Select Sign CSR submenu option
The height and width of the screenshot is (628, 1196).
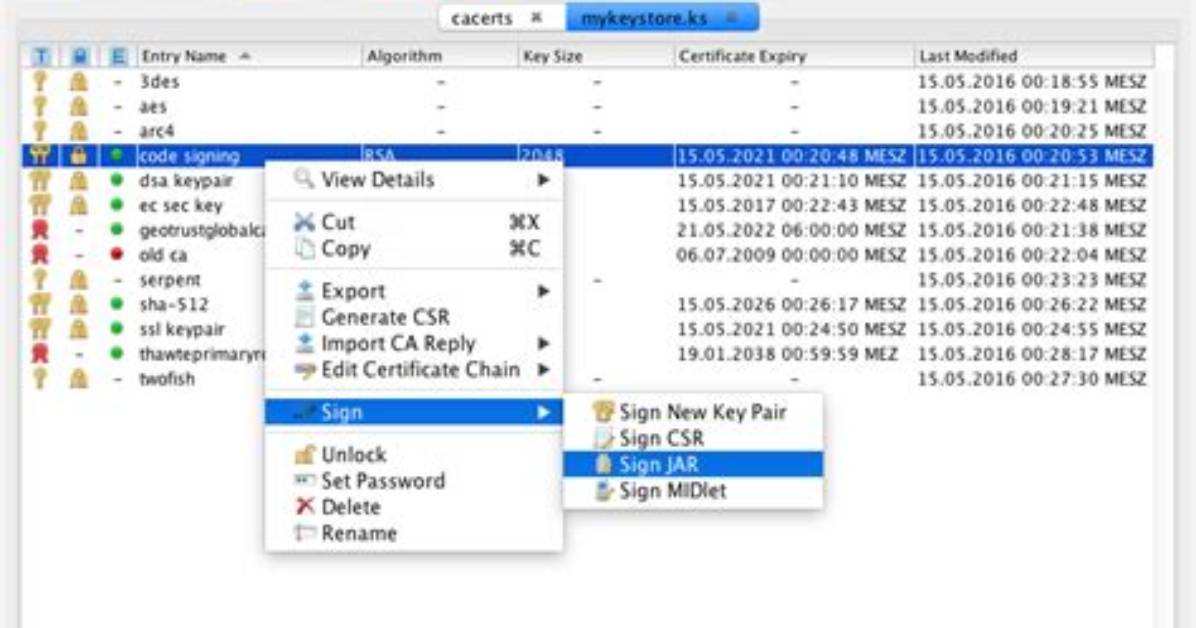coord(693,438)
